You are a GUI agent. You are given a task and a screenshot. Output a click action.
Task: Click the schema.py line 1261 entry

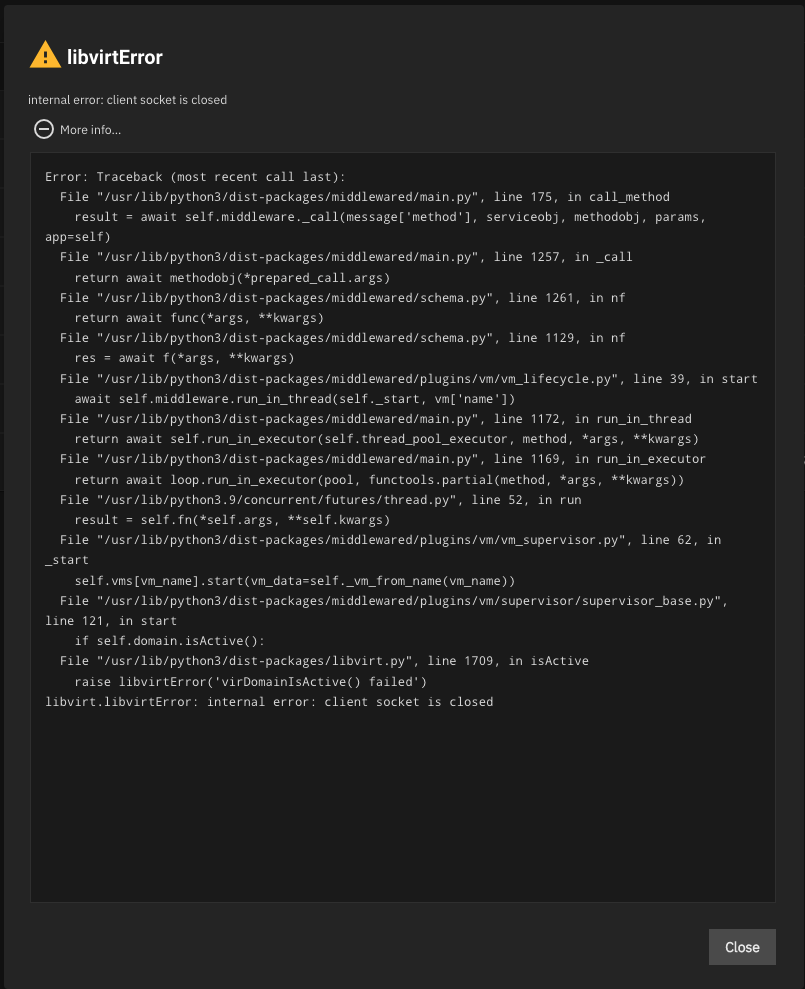click(x=343, y=298)
